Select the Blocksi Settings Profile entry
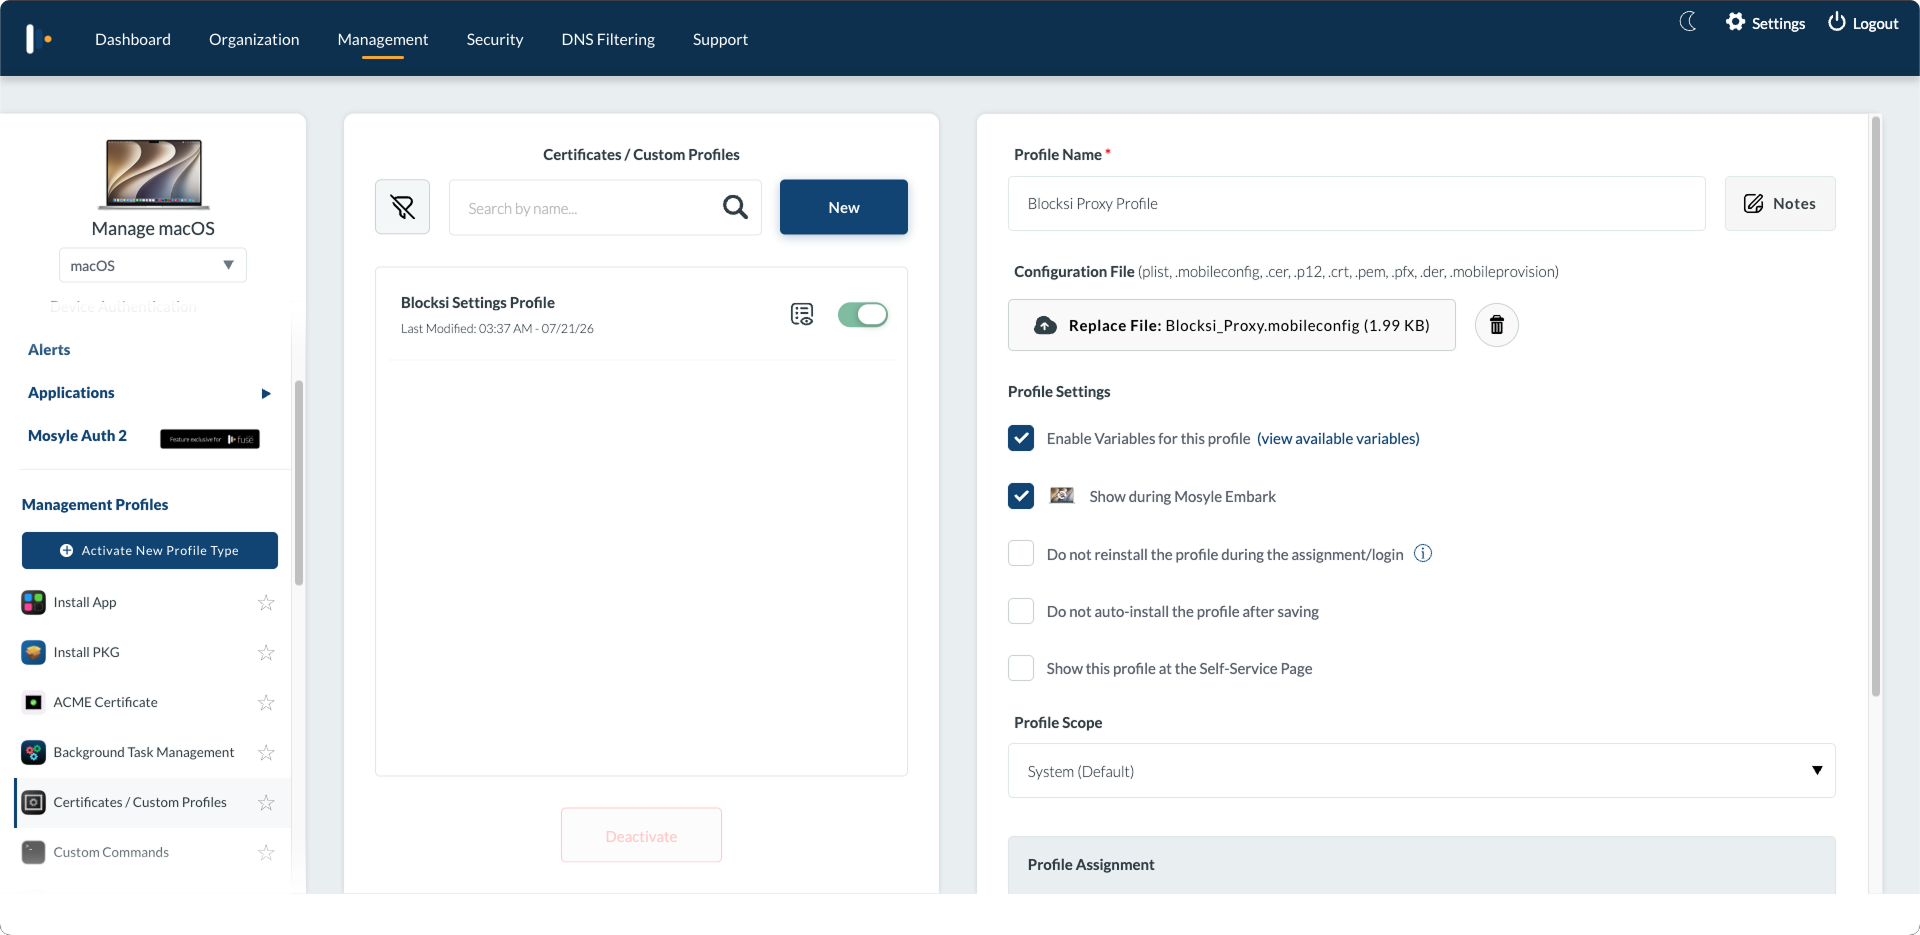This screenshot has width=1920, height=935. pyautogui.click(x=641, y=314)
